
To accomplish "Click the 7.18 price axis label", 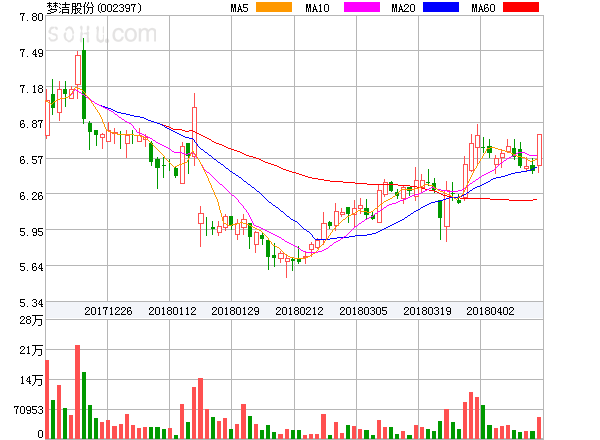I will 31,89.
